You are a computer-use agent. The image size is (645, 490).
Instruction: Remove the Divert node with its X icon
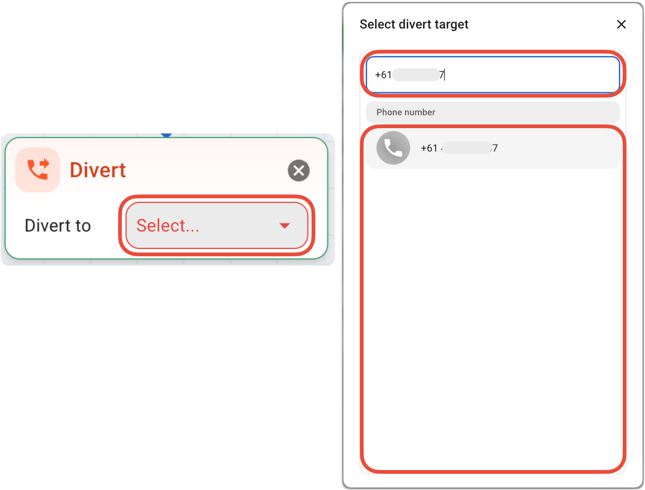click(x=298, y=171)
